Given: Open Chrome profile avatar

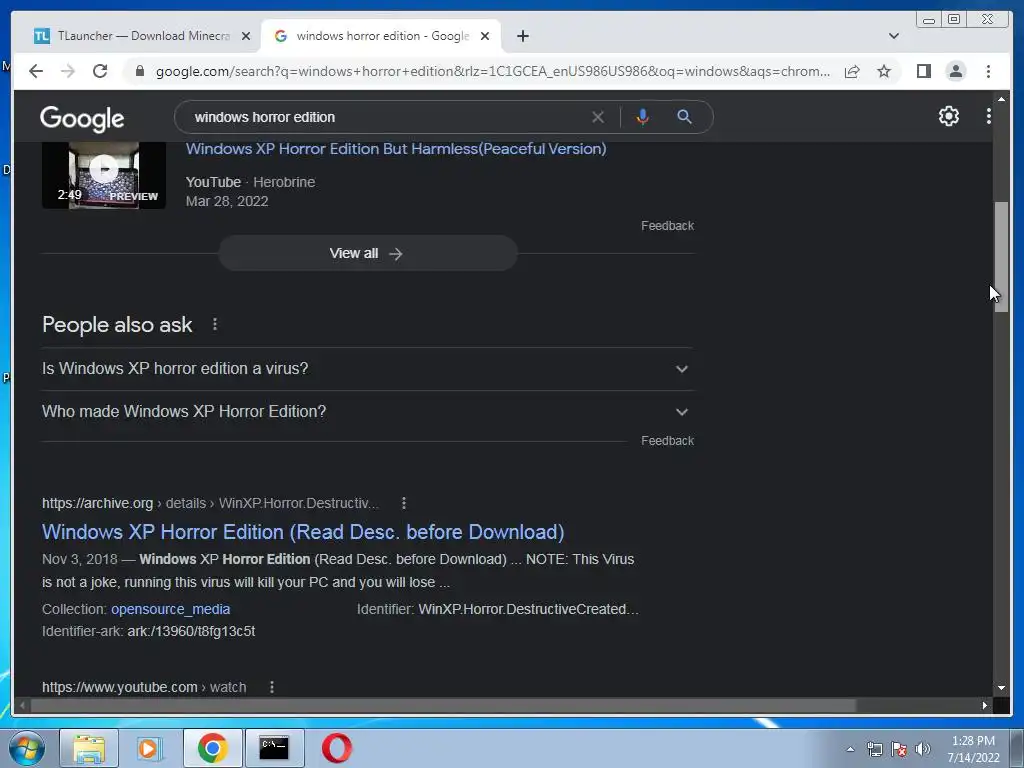Looking at the screenshot, I should tap(955, 71).
